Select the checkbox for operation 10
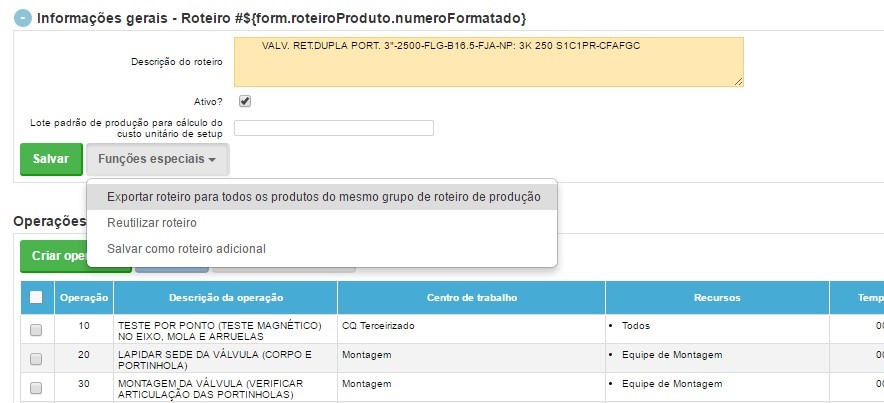Viewport: 884px width, 403px height. [x=36, y=330]
